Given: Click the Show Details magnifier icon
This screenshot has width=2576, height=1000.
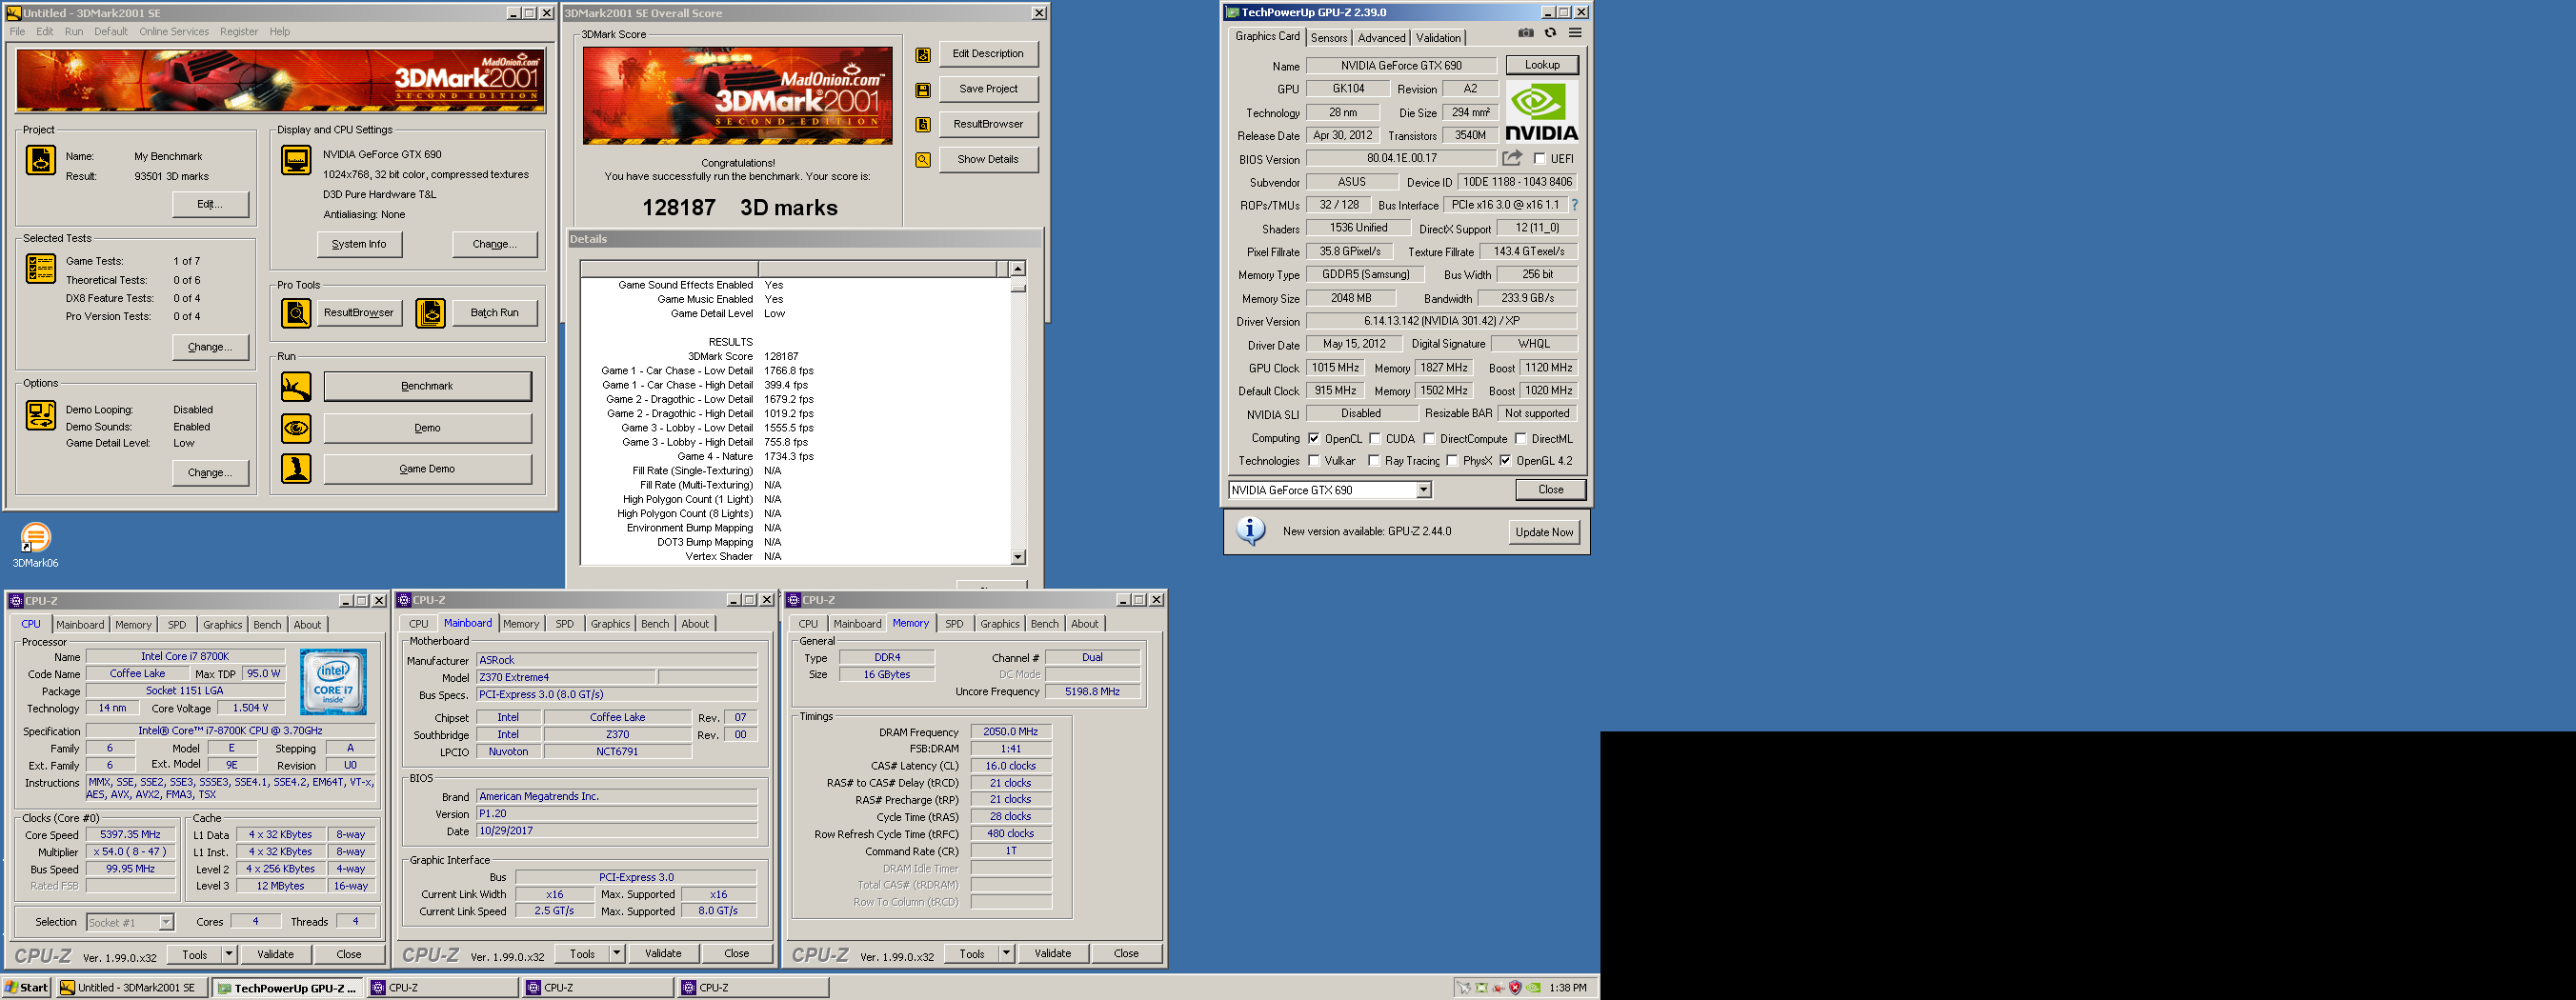Looking at the screenshot, I should click(x=923, y=160).
